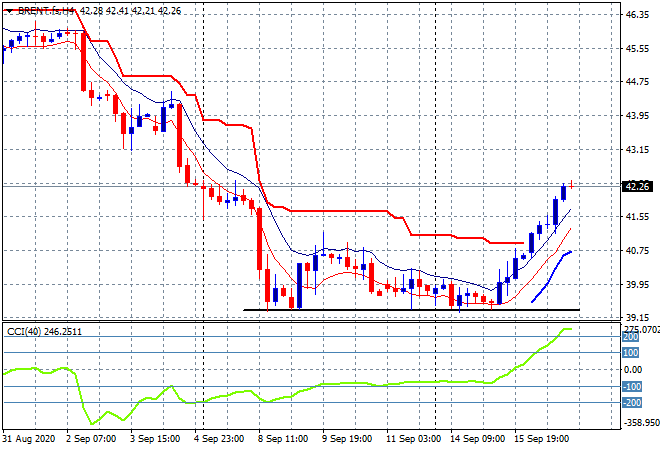
Task: Click the 14 Sep 09:00 time label
Action: (x=477, y=439)
